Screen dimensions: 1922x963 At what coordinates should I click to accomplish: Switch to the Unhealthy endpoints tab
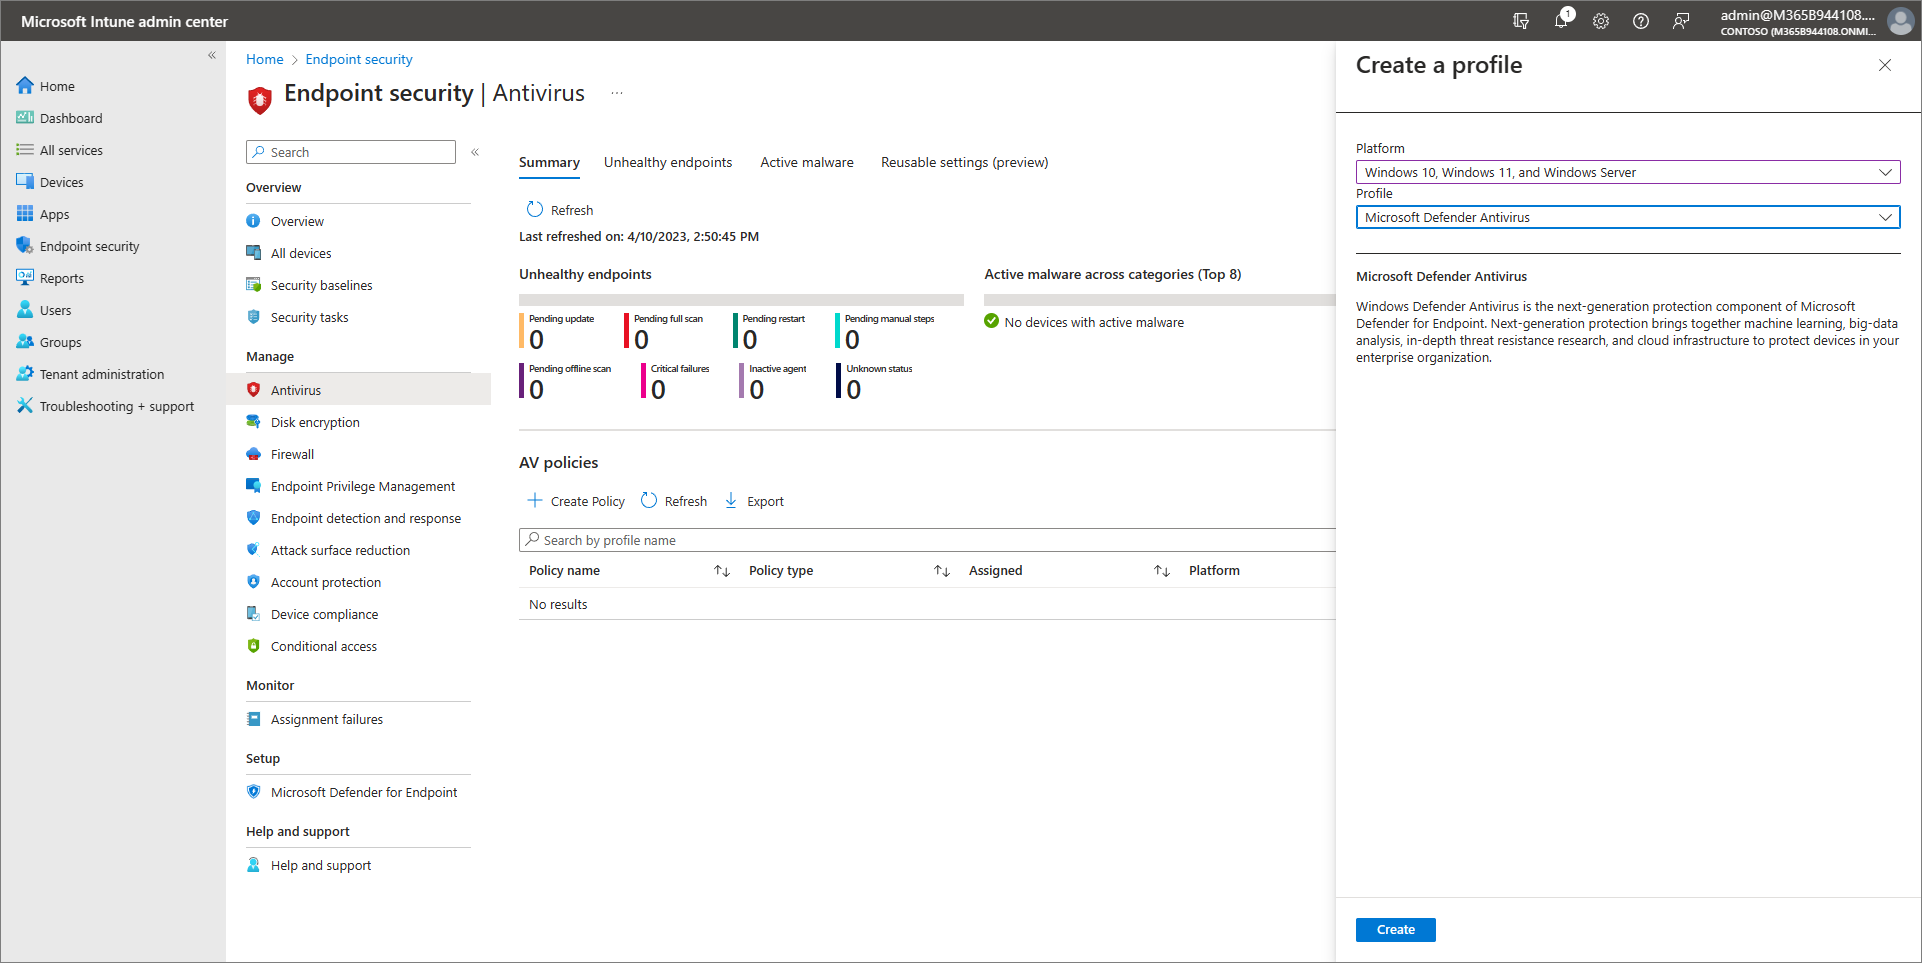(667, 162)
